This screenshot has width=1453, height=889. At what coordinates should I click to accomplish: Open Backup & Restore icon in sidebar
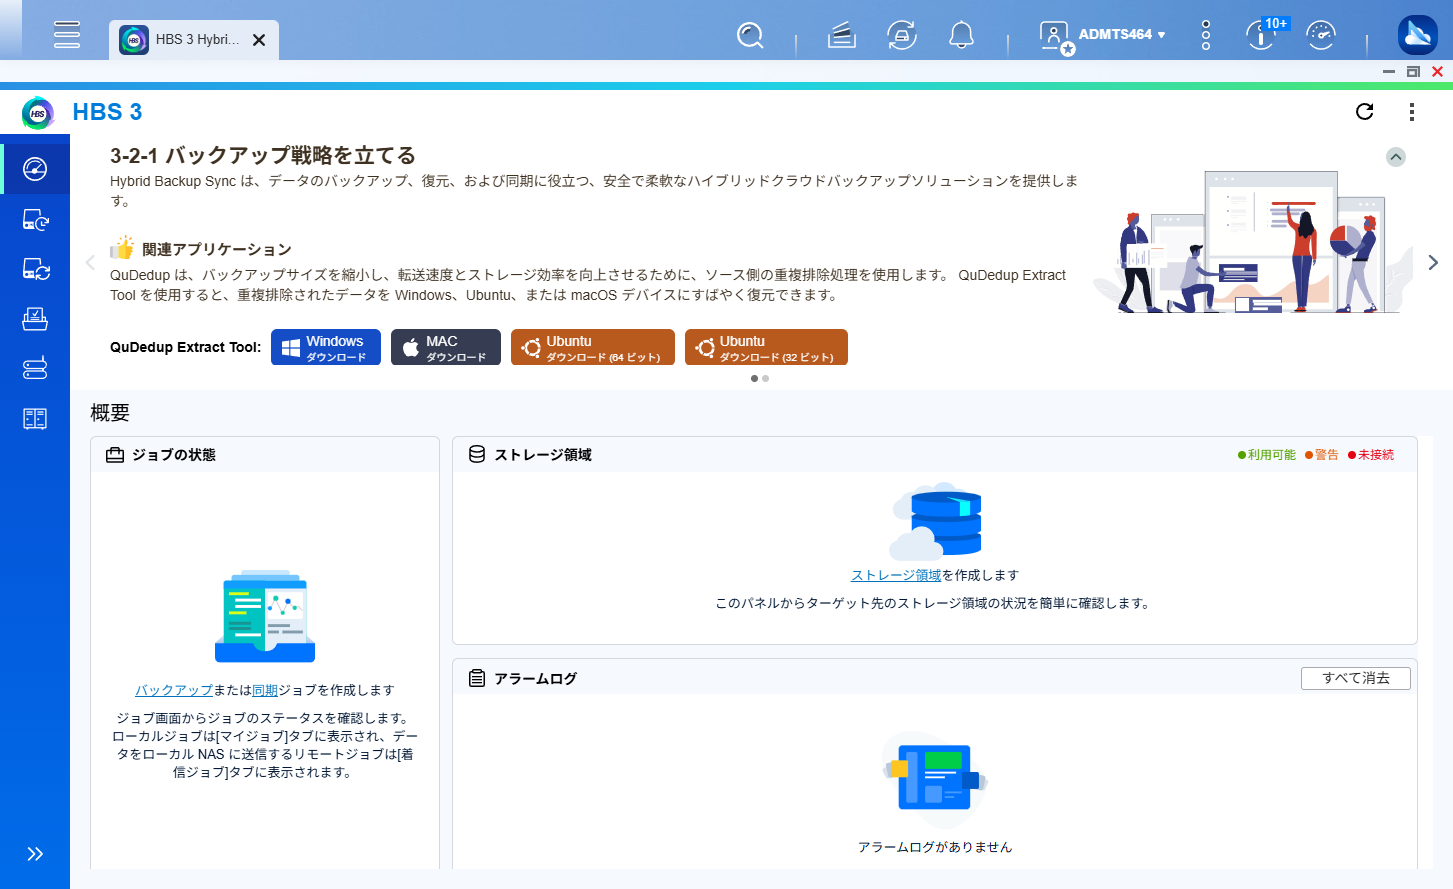tap(35, 220)
